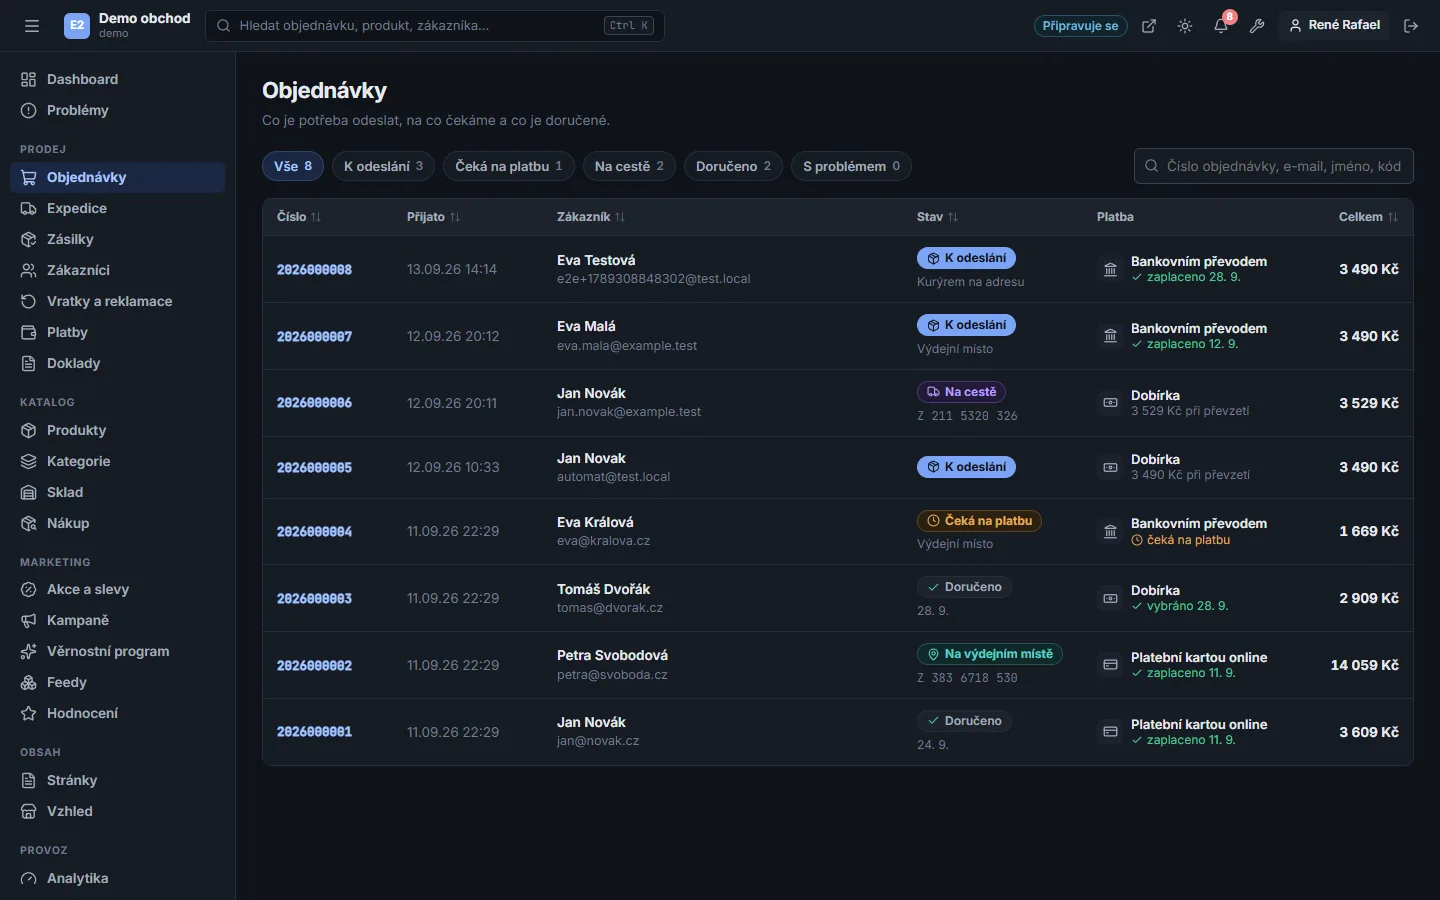Open order 2026000007

314,337
